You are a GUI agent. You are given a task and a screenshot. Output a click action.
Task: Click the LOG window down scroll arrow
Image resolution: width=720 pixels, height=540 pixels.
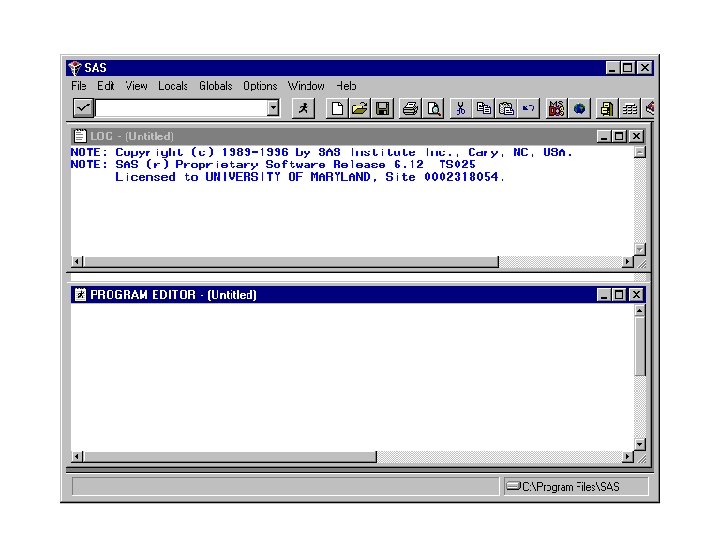(640, 249)
